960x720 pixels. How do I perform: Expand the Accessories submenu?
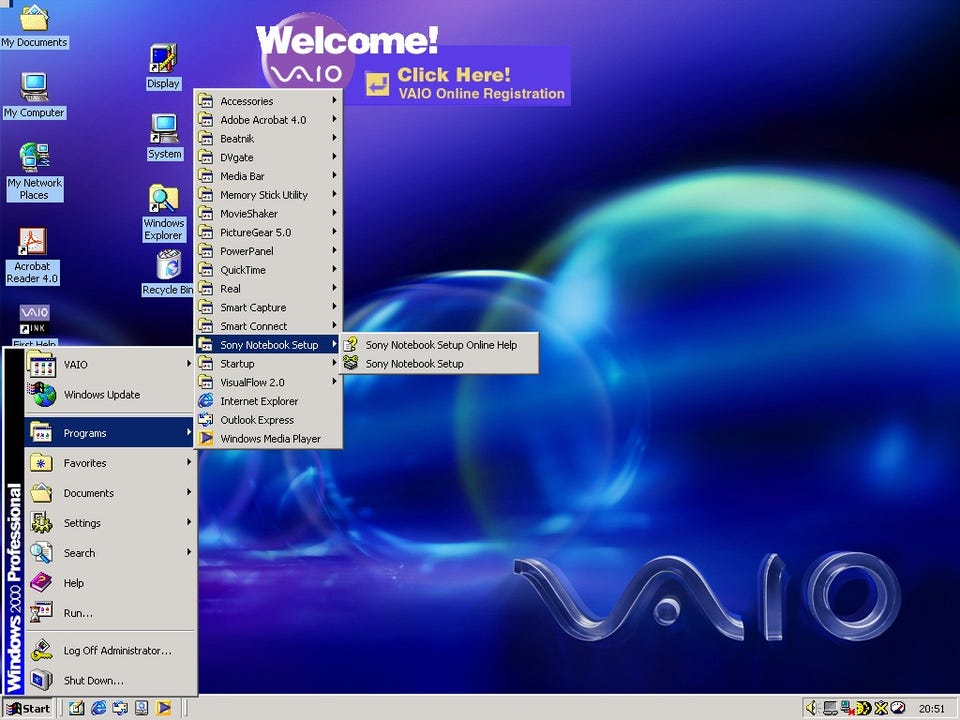click(268, 101)
